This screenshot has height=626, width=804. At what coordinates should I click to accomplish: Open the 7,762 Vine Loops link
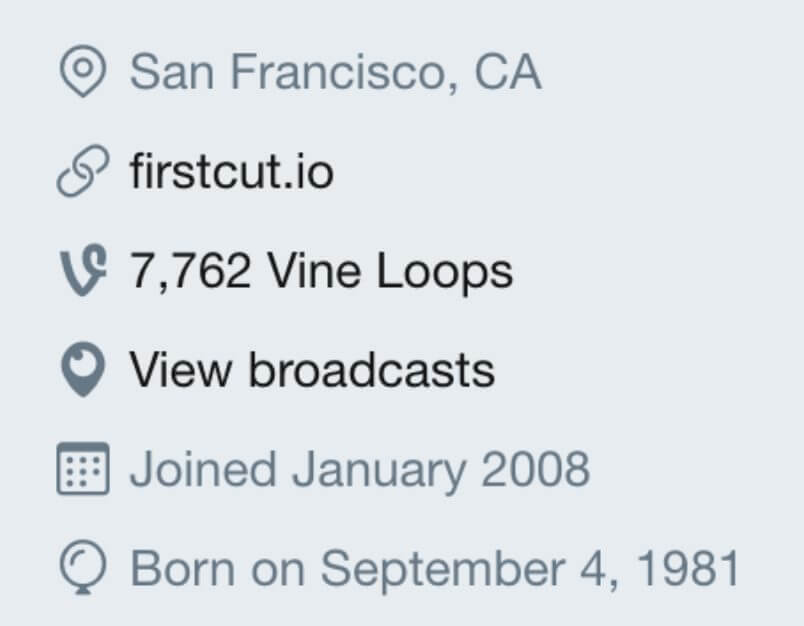321,271
